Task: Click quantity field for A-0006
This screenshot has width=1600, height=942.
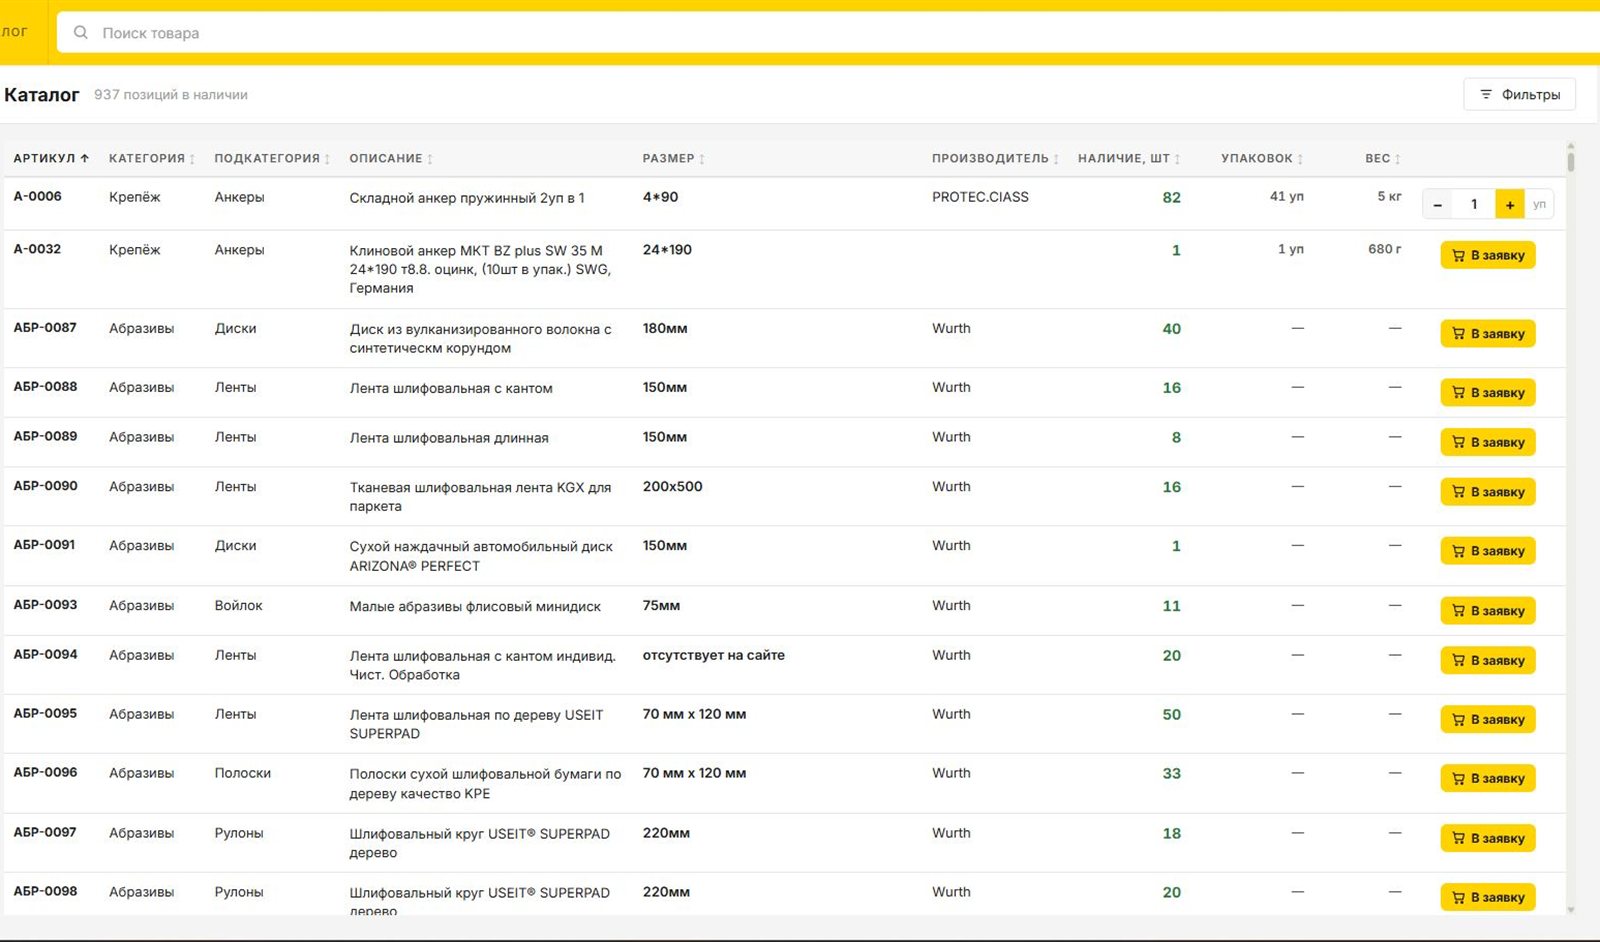Action: [1473, 204]
